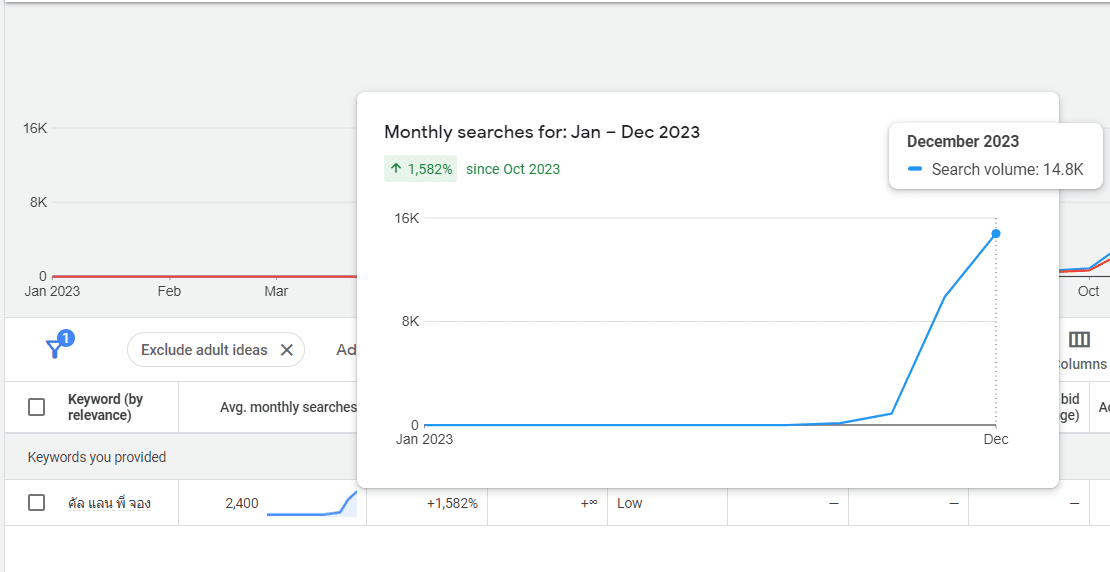Click the since Oct 2023 text
This screenshot has height=572, width=1110.
(513, 169)
